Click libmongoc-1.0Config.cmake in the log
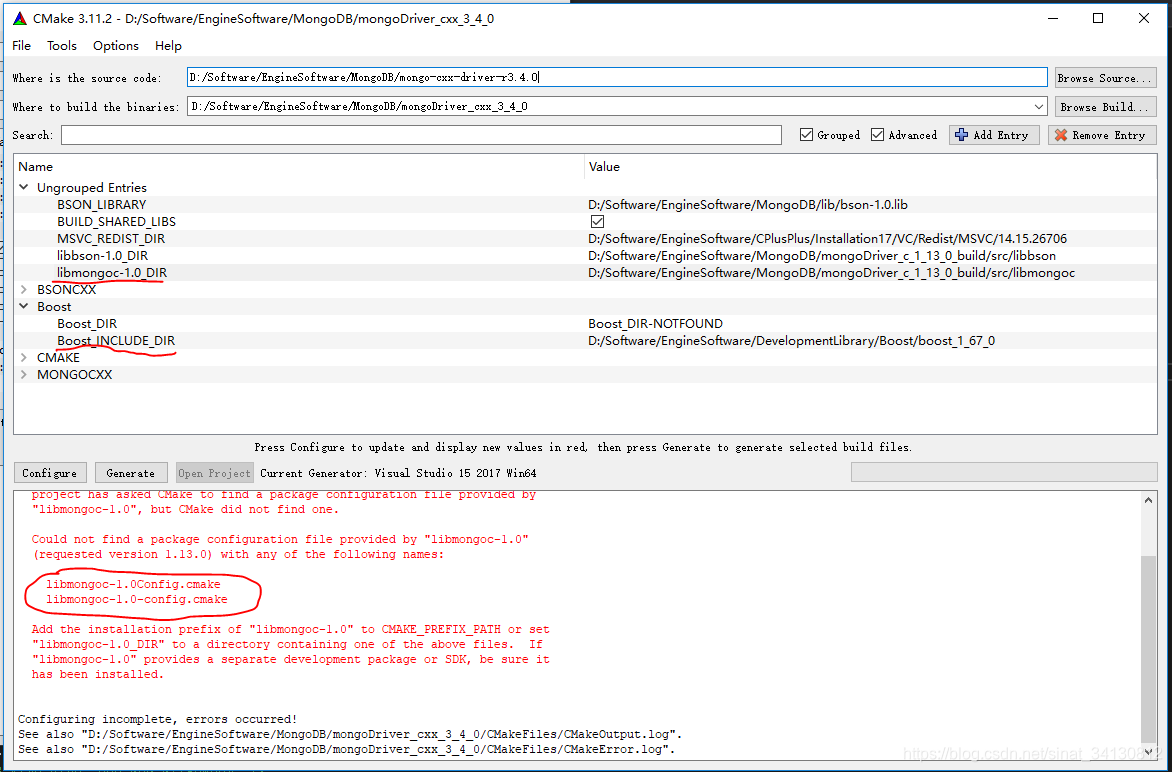Image resolution: width=1172 pixels, height=772 pixels. 133,584
